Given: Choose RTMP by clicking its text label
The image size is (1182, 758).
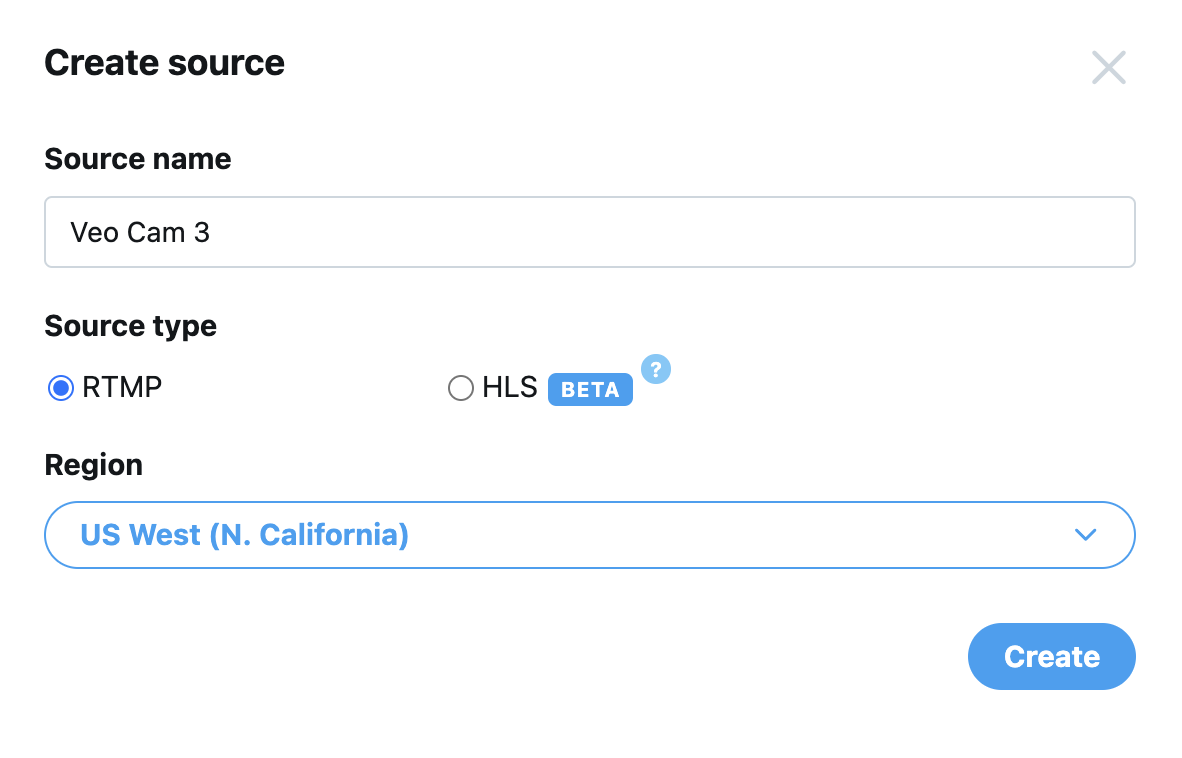Looking at the screenshot, I should pos(122,387).
